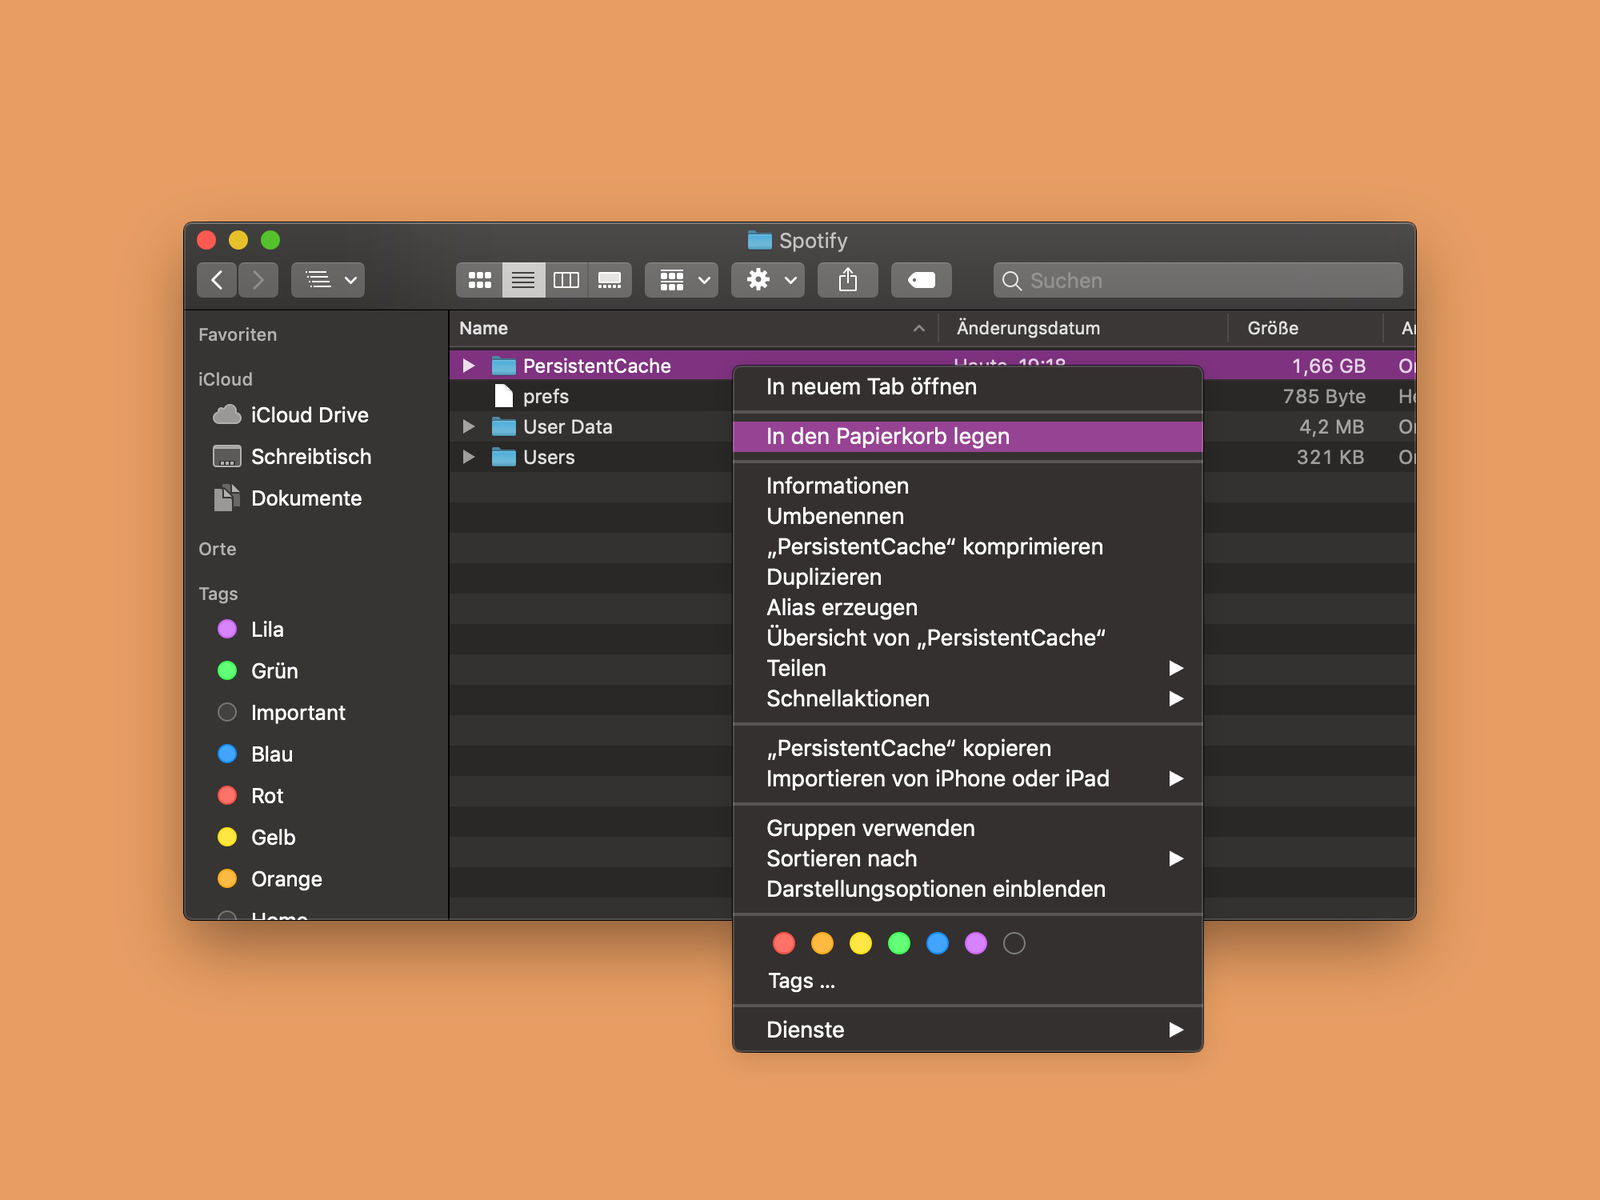Open Importieren von iPhone oder iPad submenu

coord(967,779)
